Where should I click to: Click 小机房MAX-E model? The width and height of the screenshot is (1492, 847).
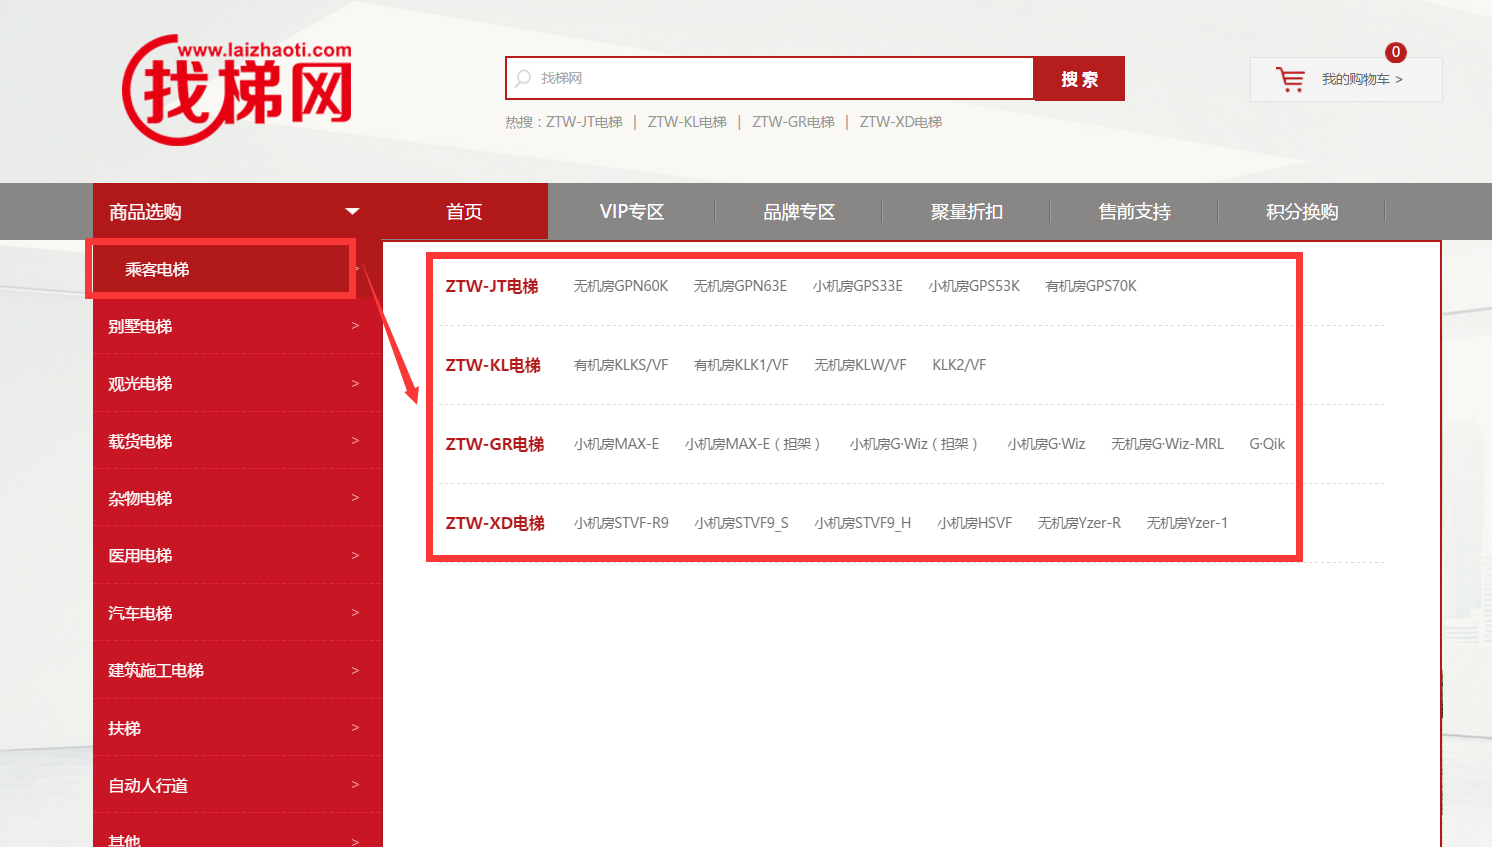pyautogui.click(x=616, y=444)
